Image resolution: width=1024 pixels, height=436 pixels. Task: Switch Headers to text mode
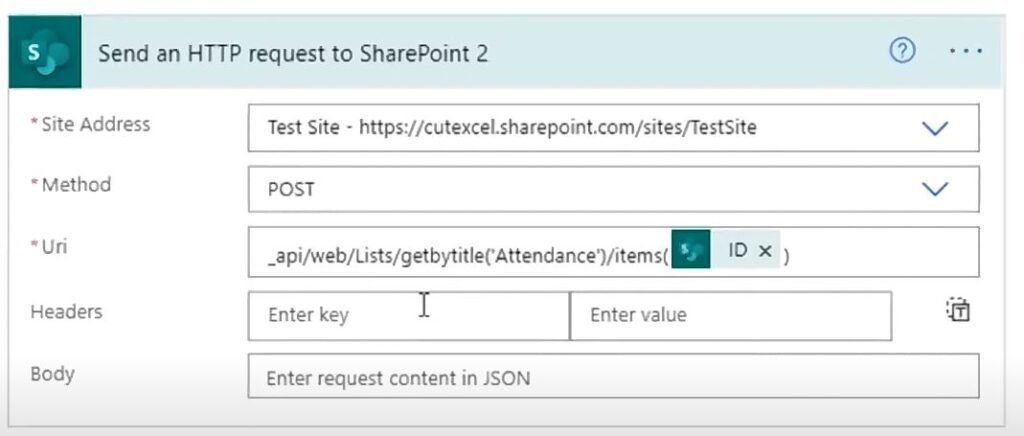pos(958,310)
